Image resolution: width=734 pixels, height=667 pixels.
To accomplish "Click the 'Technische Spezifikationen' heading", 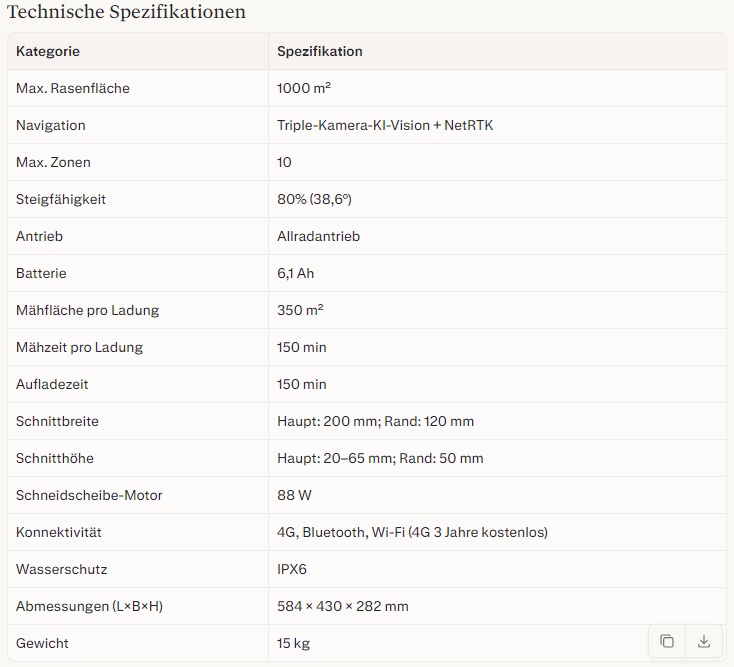I will tap(126, 12).
